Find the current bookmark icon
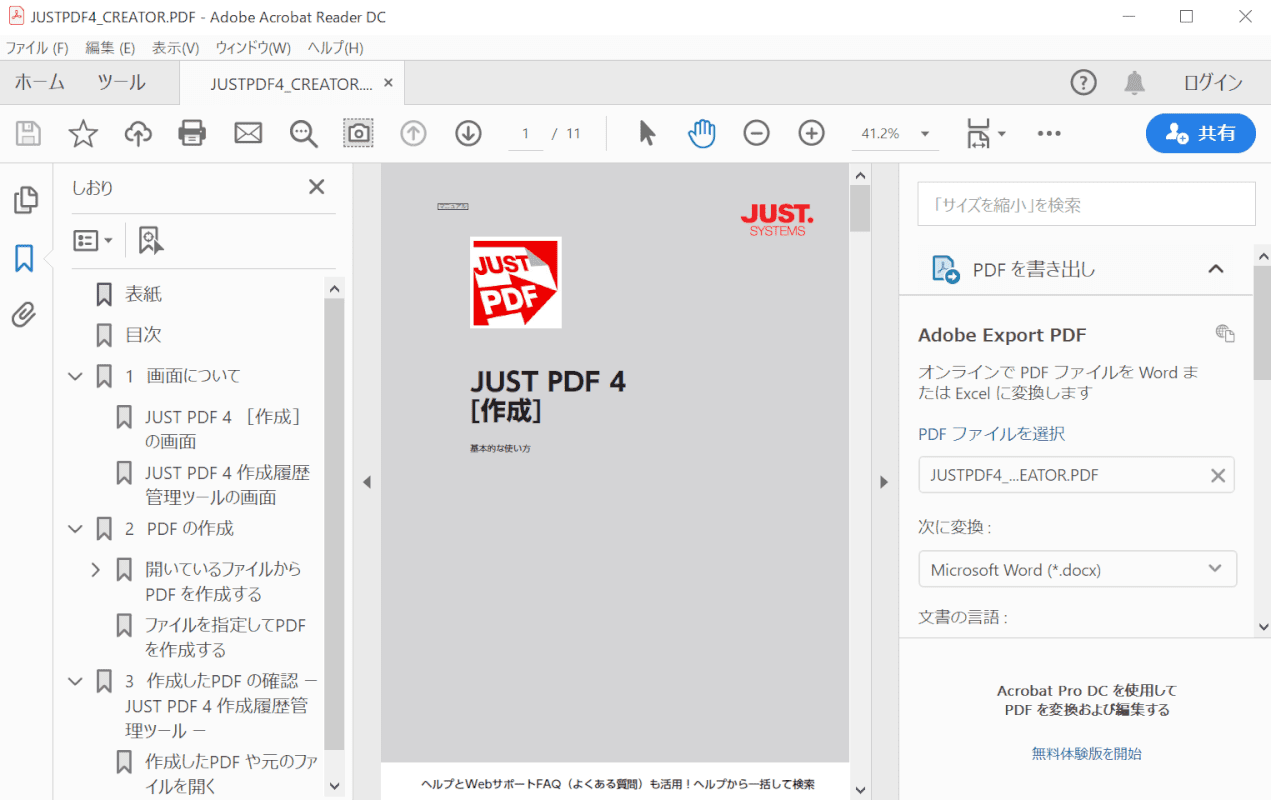This screenshot has height=800, width=1271. (151, 240)
